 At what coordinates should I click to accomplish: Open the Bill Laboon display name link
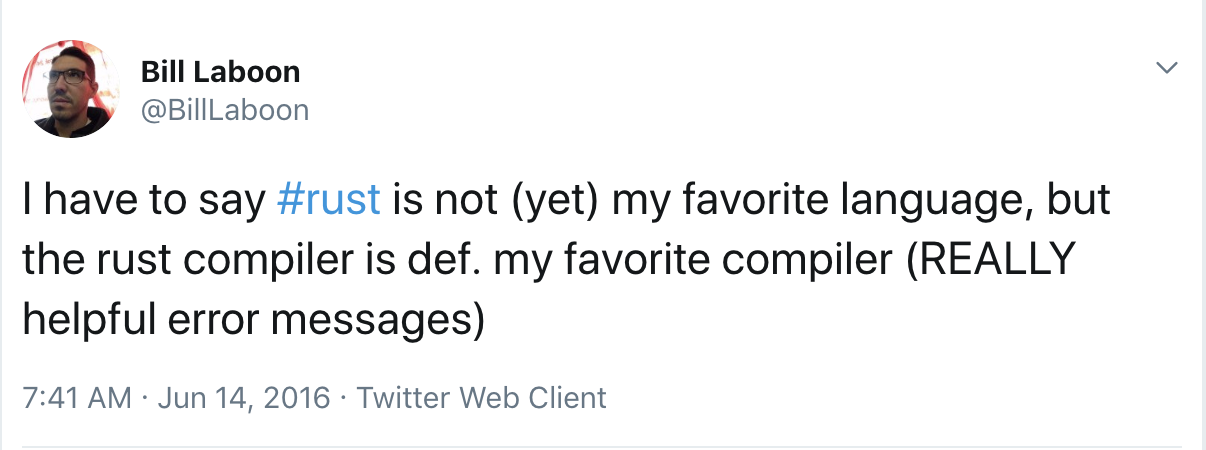[x=220, y=72]
